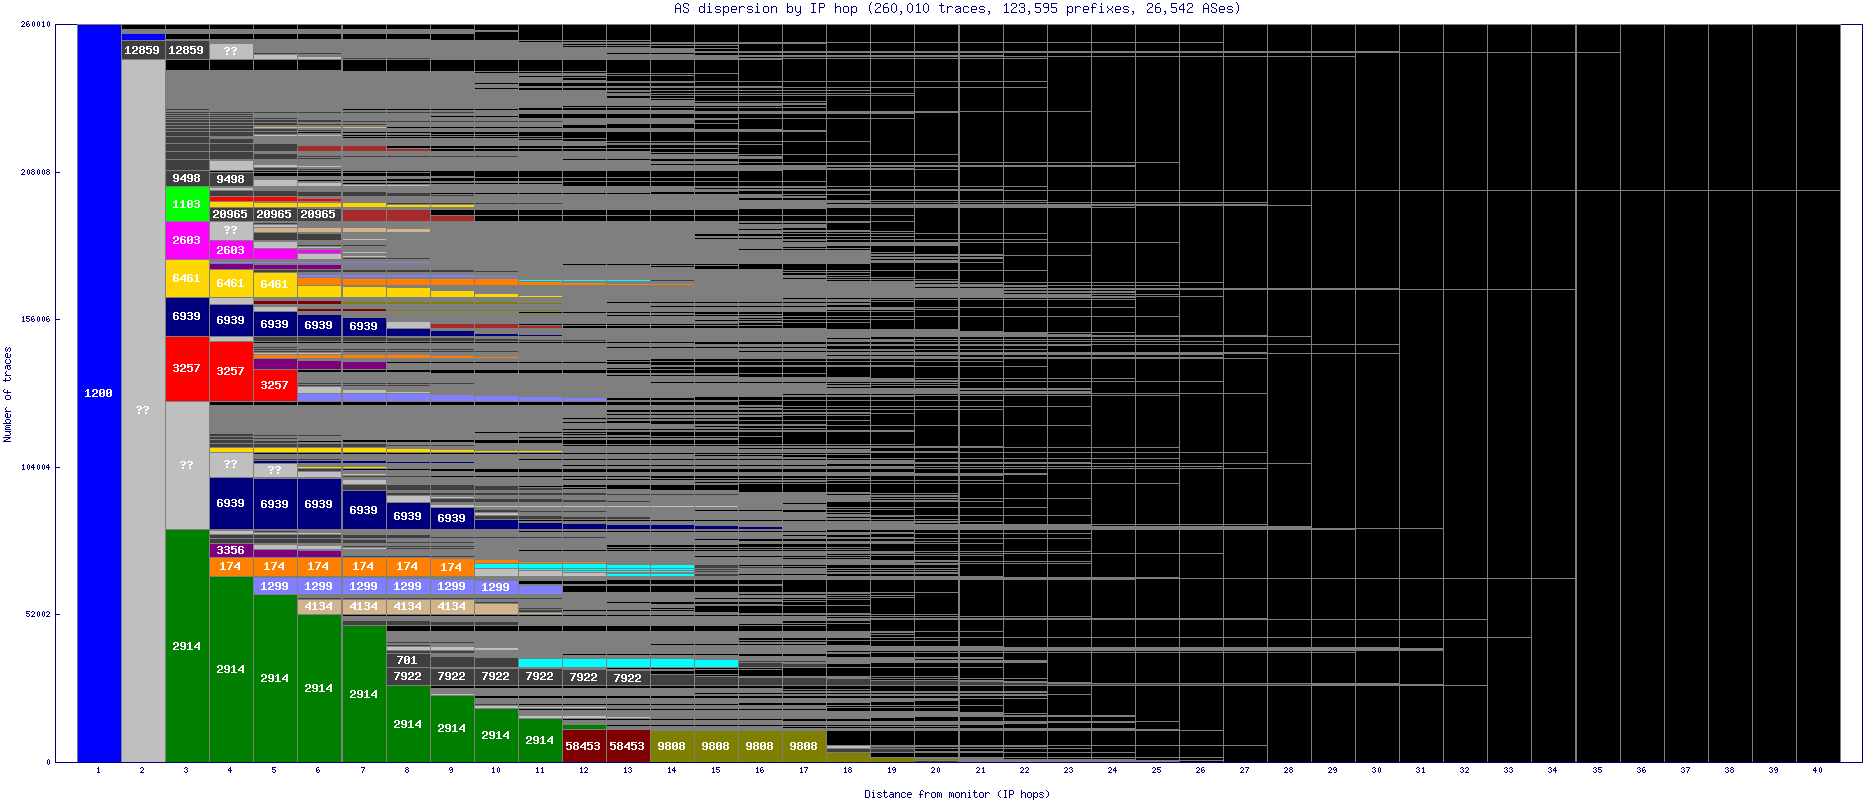Click the 'Number of traces' y-axis label

8,394
